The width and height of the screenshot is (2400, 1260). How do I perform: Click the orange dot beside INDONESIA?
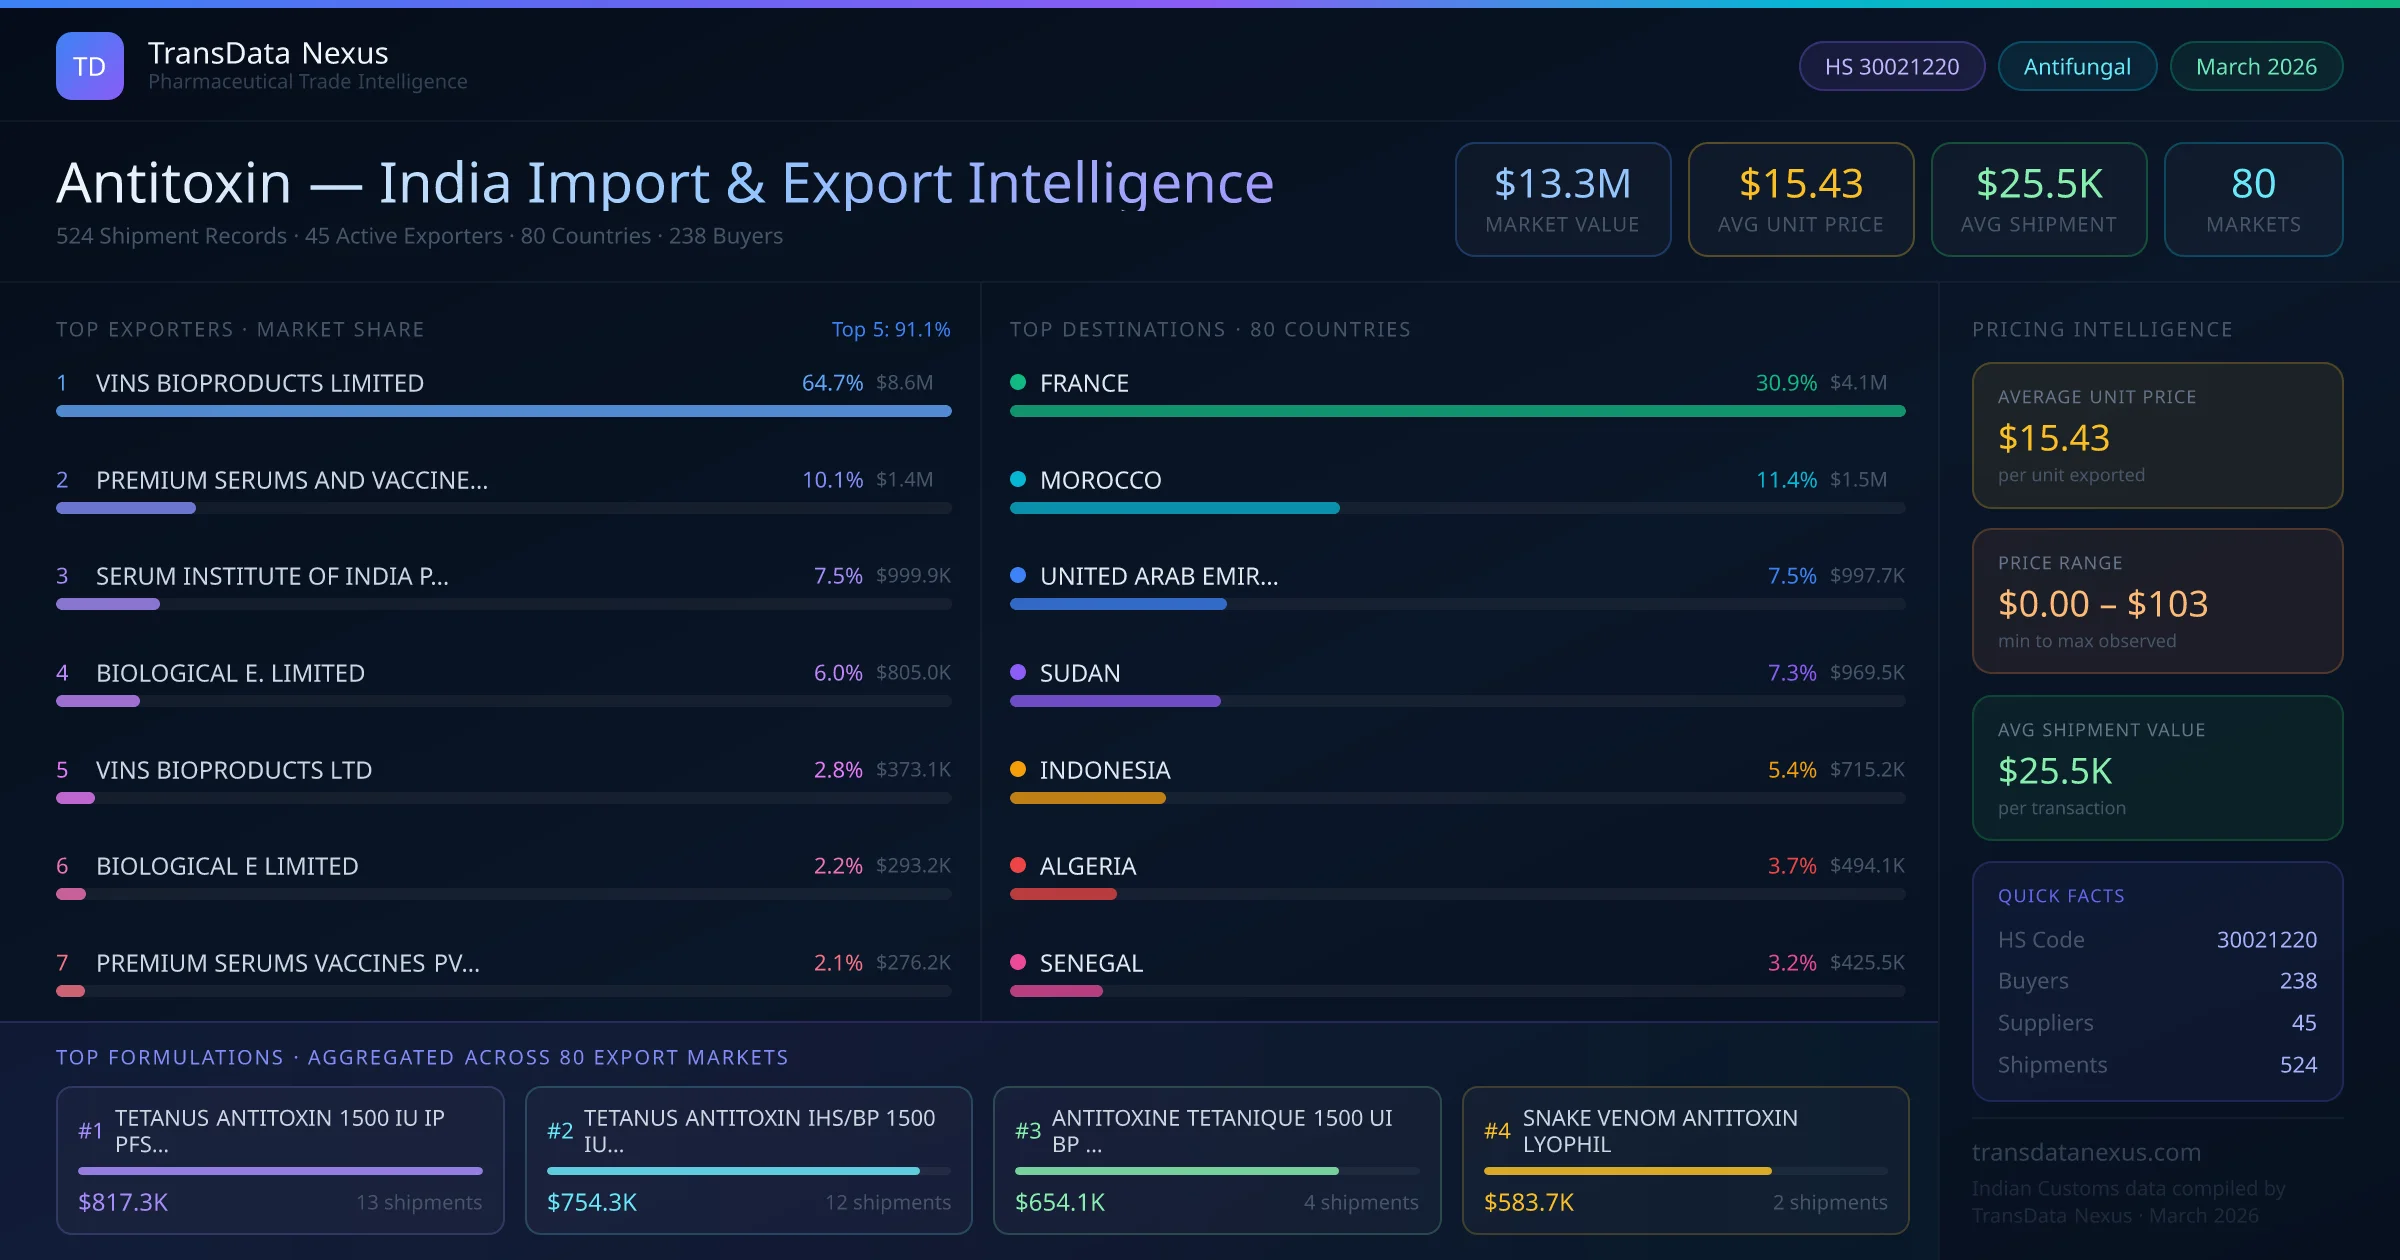click(x=1017, y=770)
